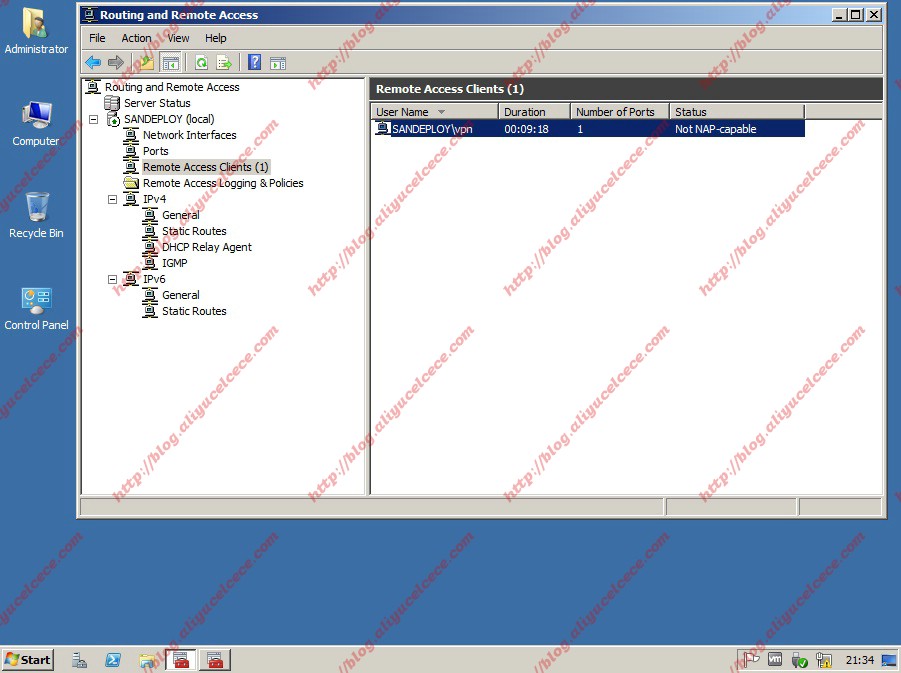Screen dimensions: 901x673
Task: Select Remote Access Clients (1) node
Action: pyautogui.click(x=206, y=167)
